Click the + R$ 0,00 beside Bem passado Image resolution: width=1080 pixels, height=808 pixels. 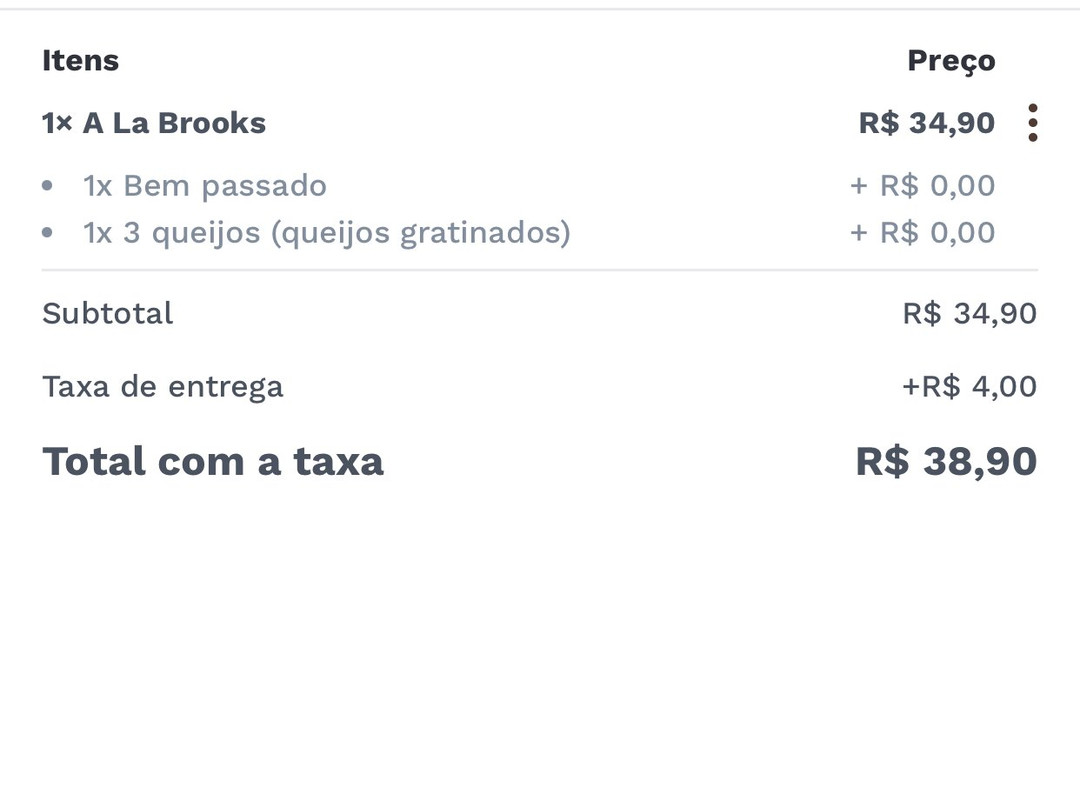pyautogui.click(x=922, y=186)
